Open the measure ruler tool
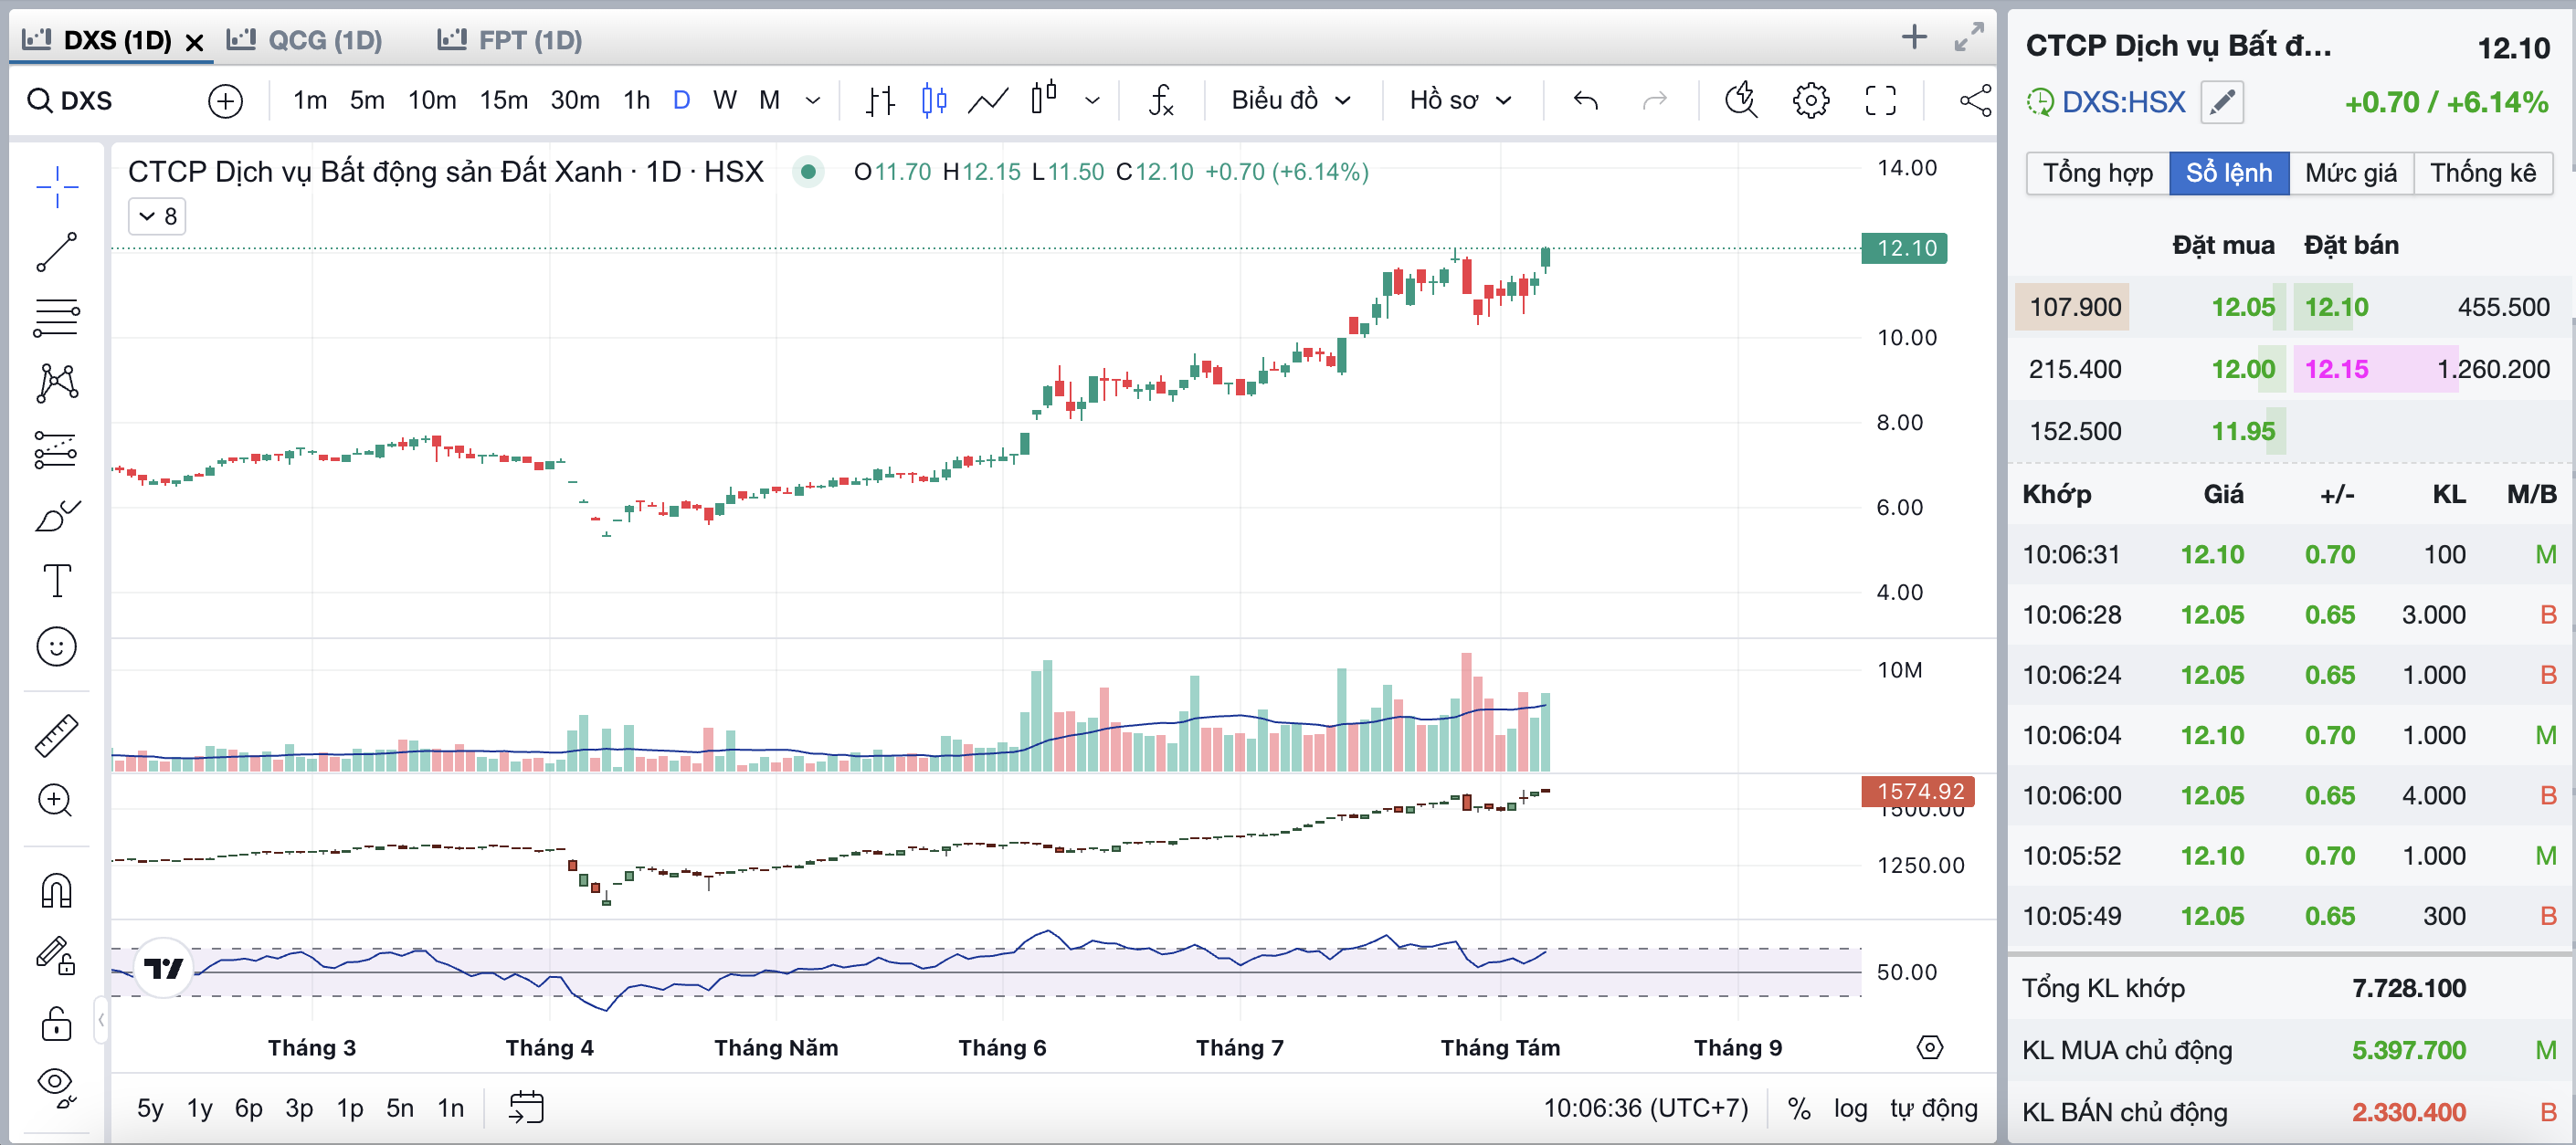The height and width of the screenshot is (1145, 2576). pyautogui.click(x=56, y=735)
